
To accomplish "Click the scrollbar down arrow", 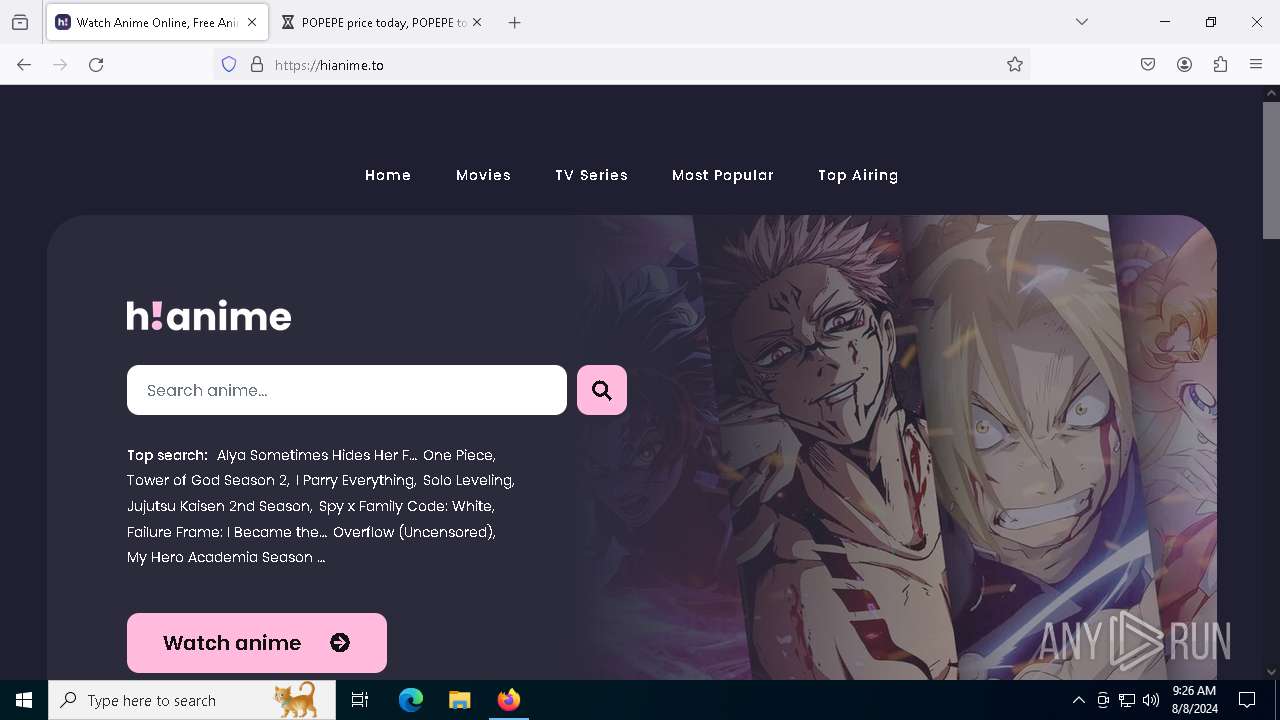I will (1271, 672).
